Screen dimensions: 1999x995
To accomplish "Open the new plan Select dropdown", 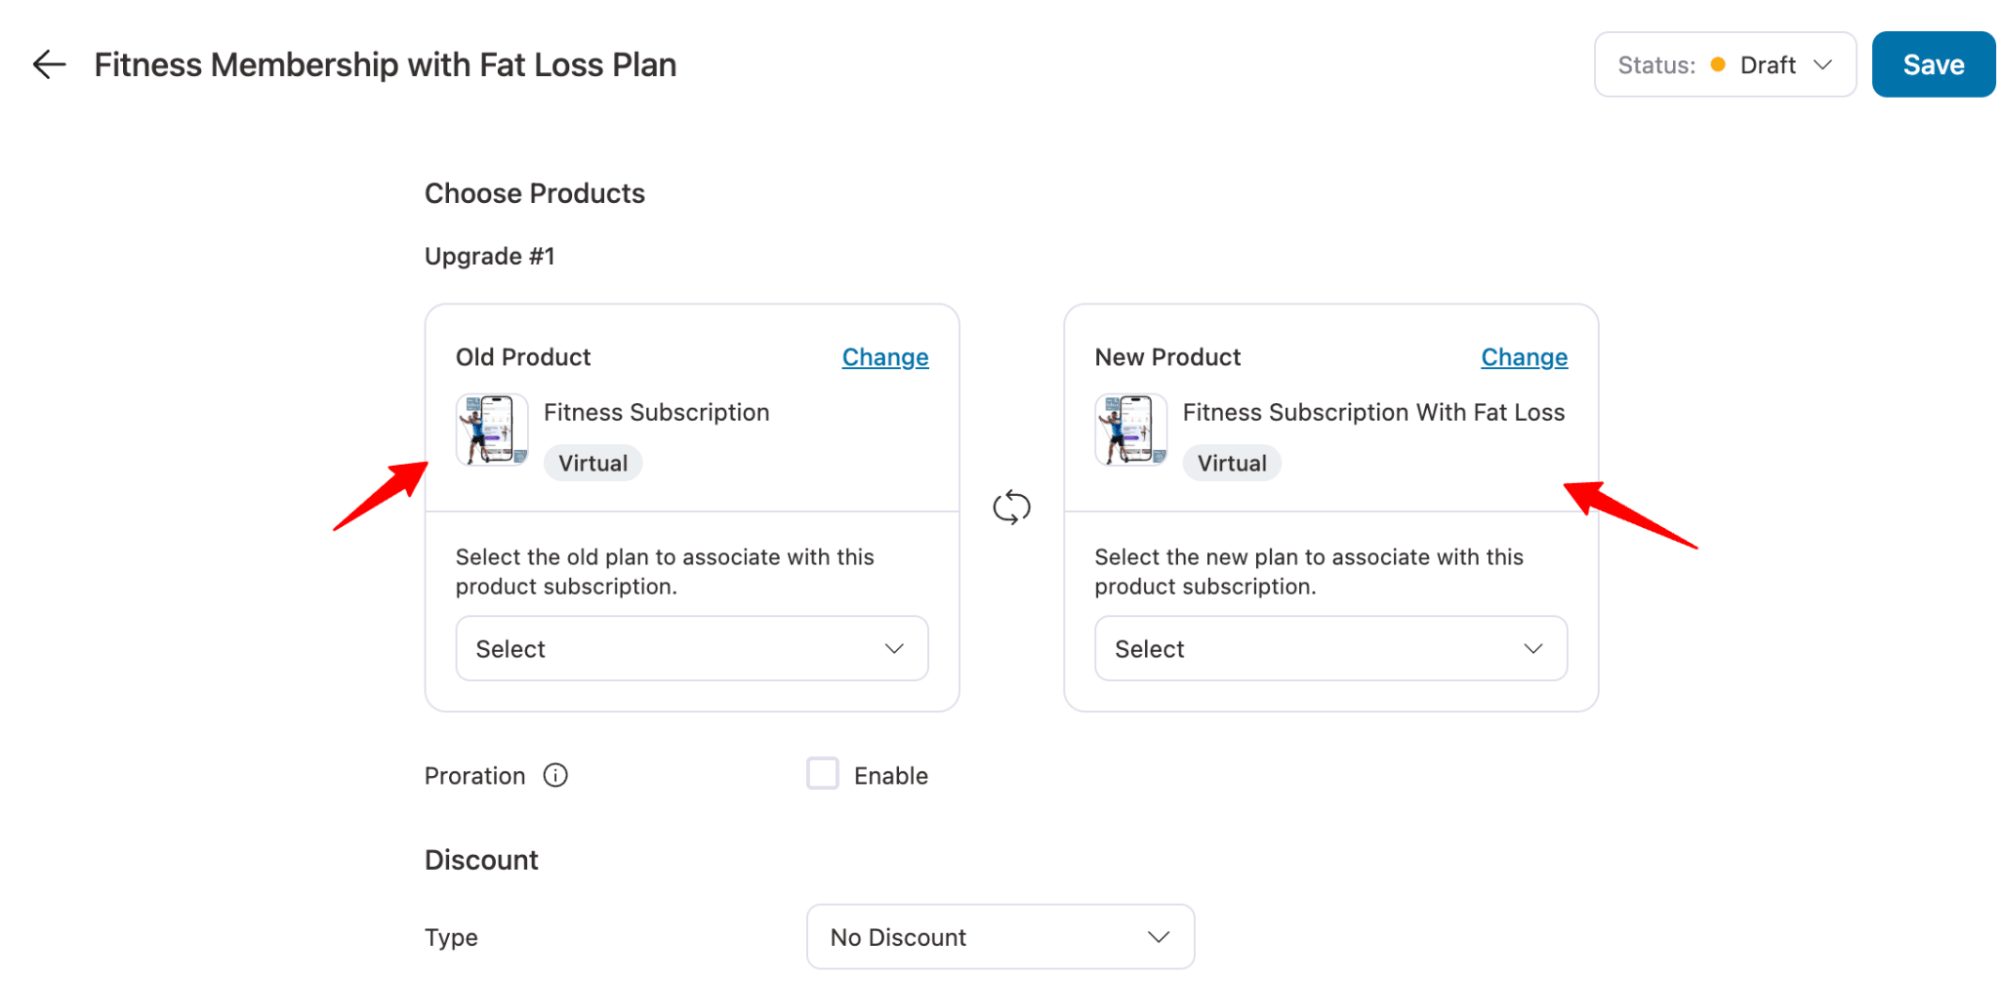I will 1330,648.
